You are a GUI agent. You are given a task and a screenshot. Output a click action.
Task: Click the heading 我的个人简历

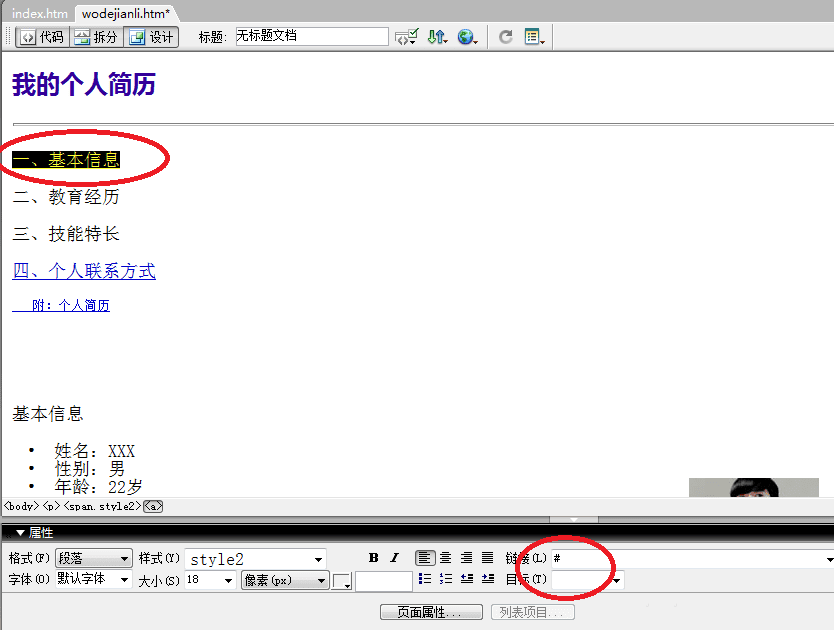(x=84, y=85)
